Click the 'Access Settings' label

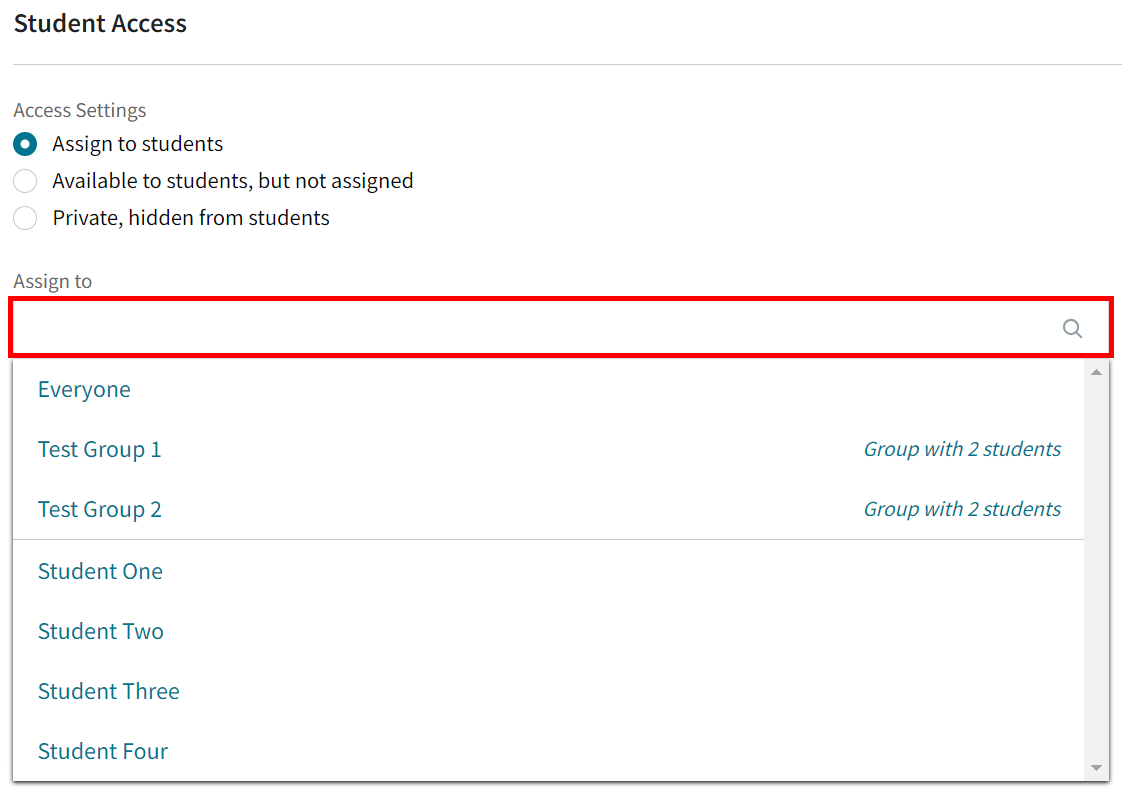(79, 110)
